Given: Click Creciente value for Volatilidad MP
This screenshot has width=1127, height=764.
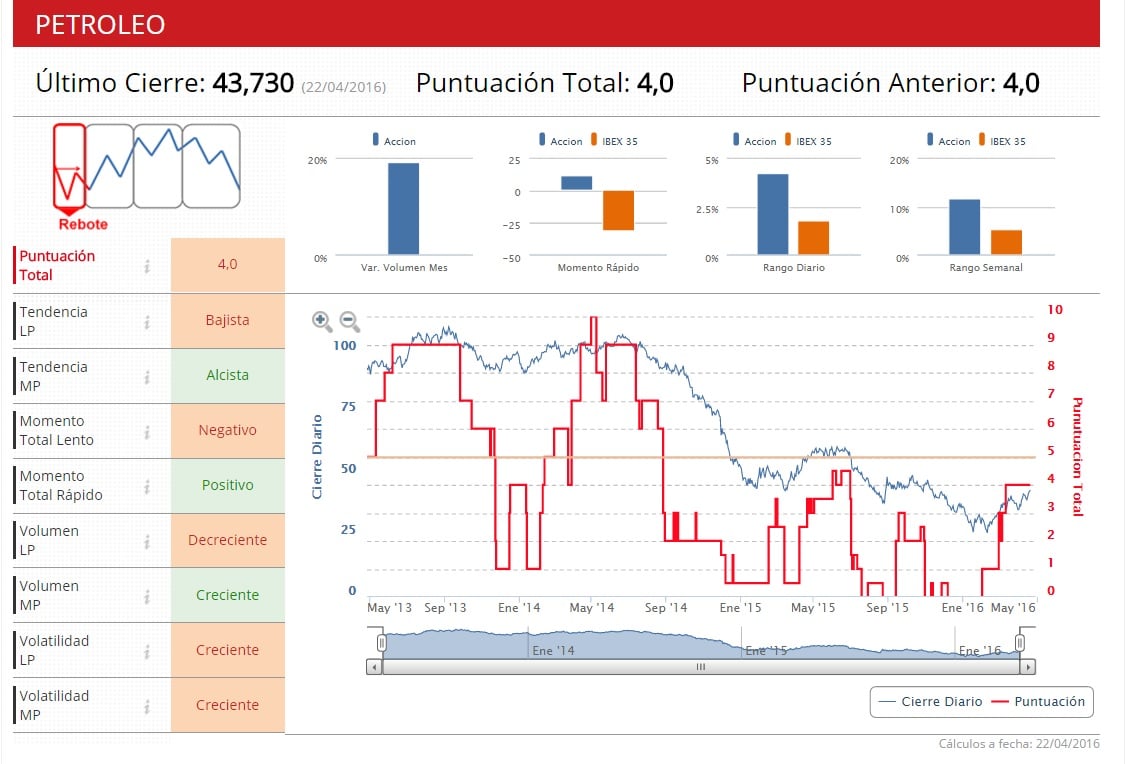Looking at the screenshot, I should 228,705.
